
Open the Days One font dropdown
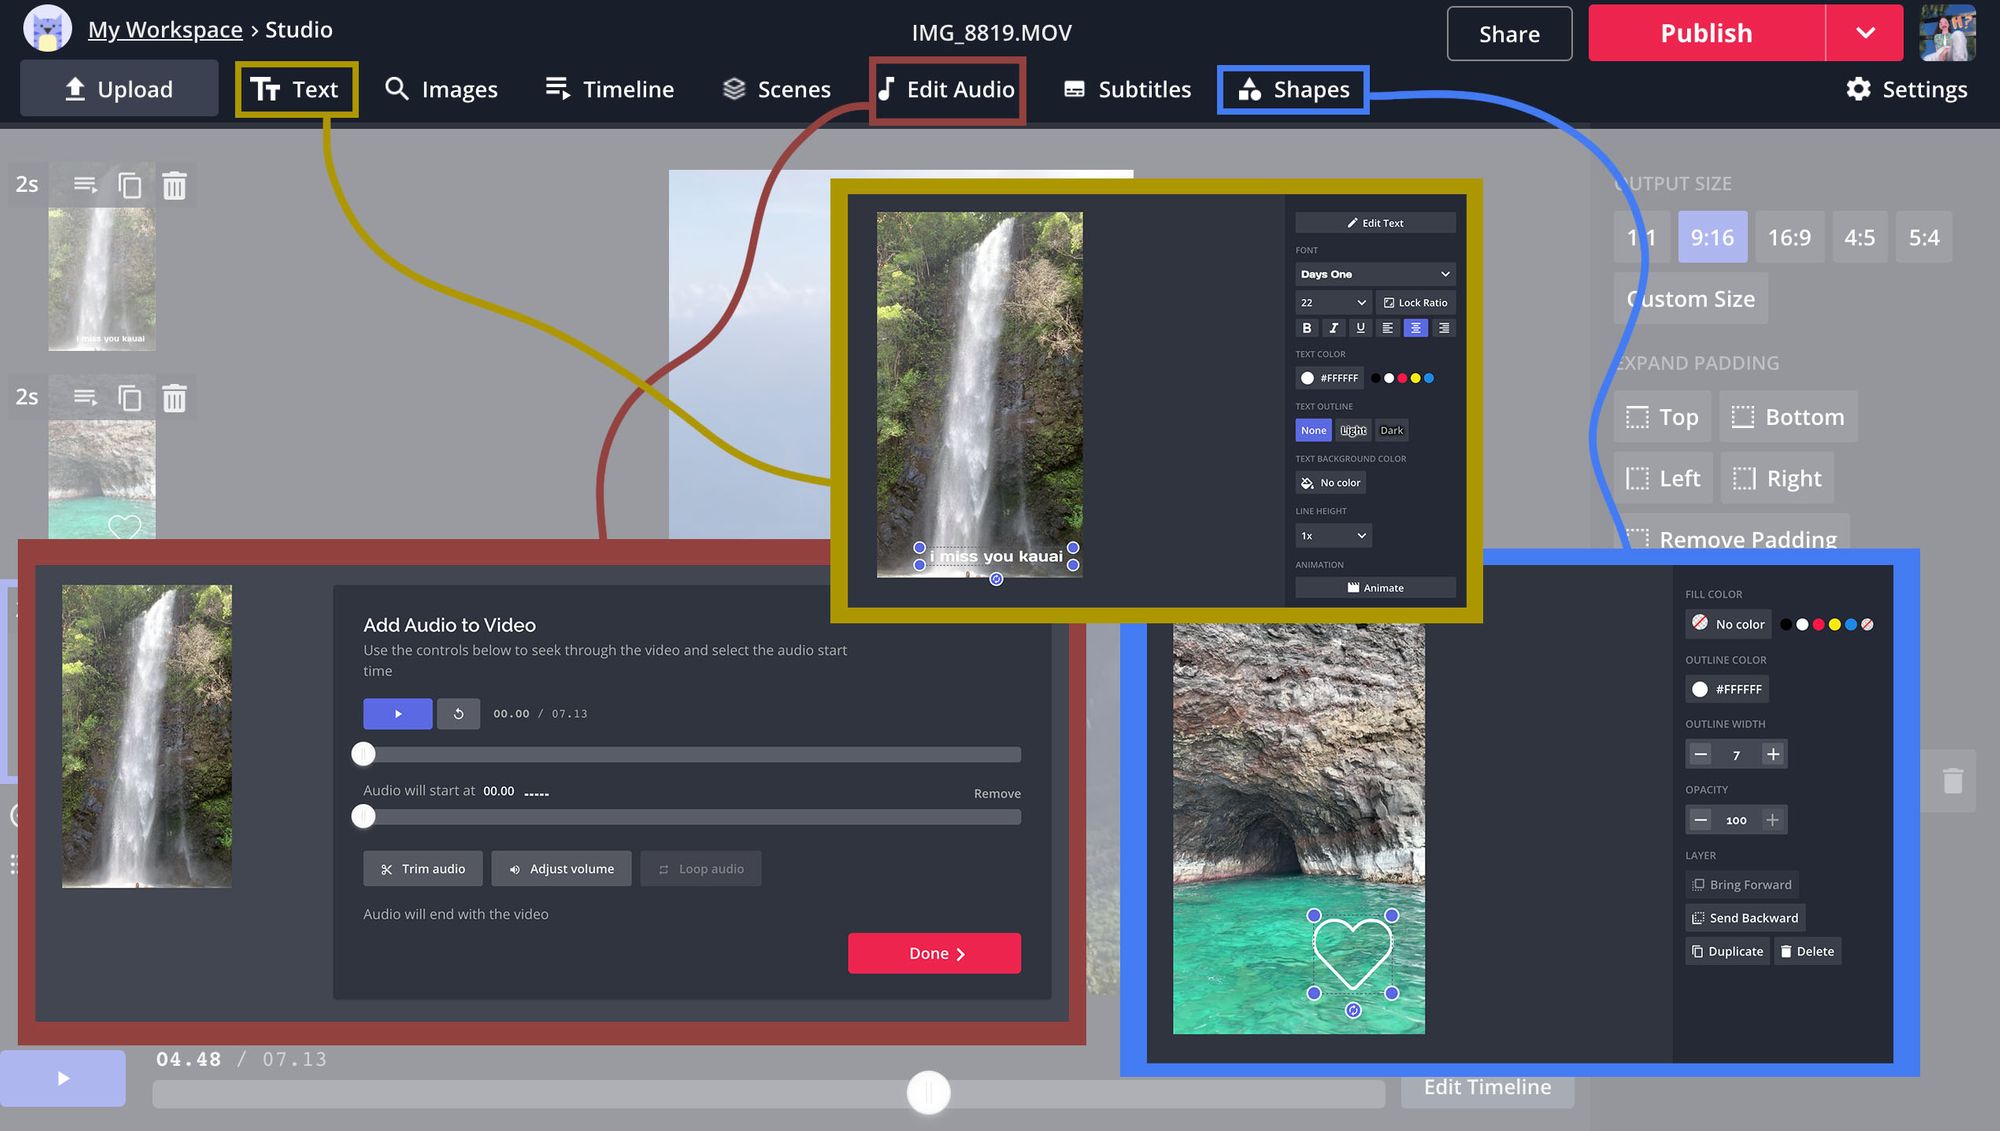[x=1374, y=274]
